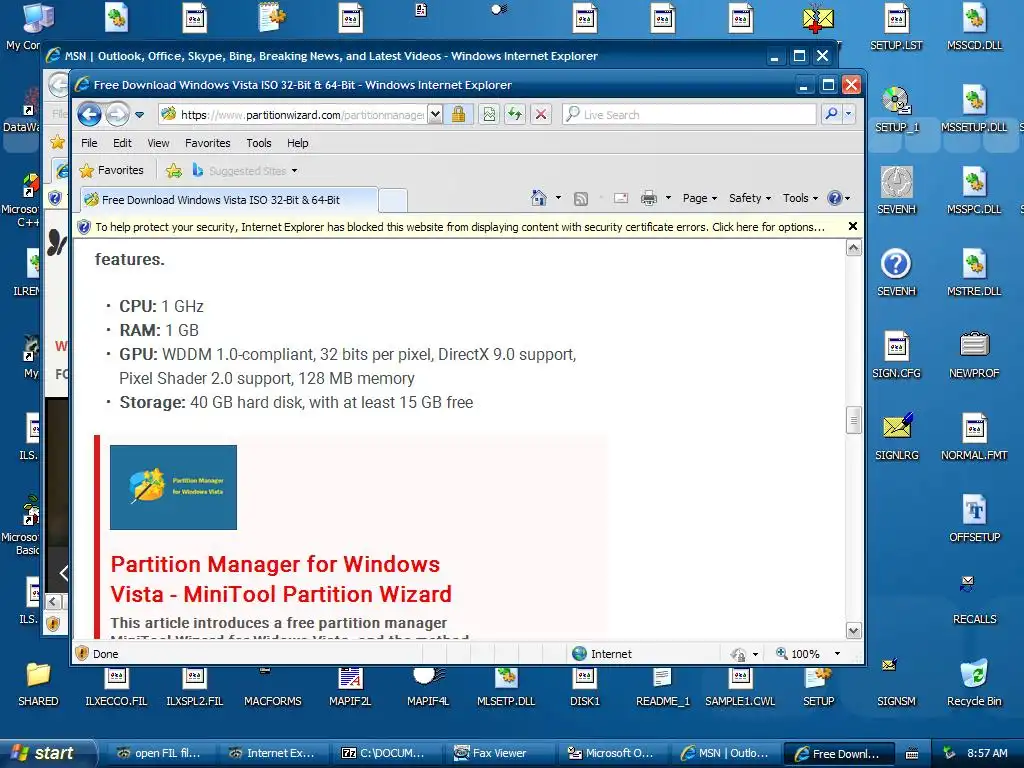Stop loading with the red X icon
Screen dimensions: 1024x768
click(541, 115)
